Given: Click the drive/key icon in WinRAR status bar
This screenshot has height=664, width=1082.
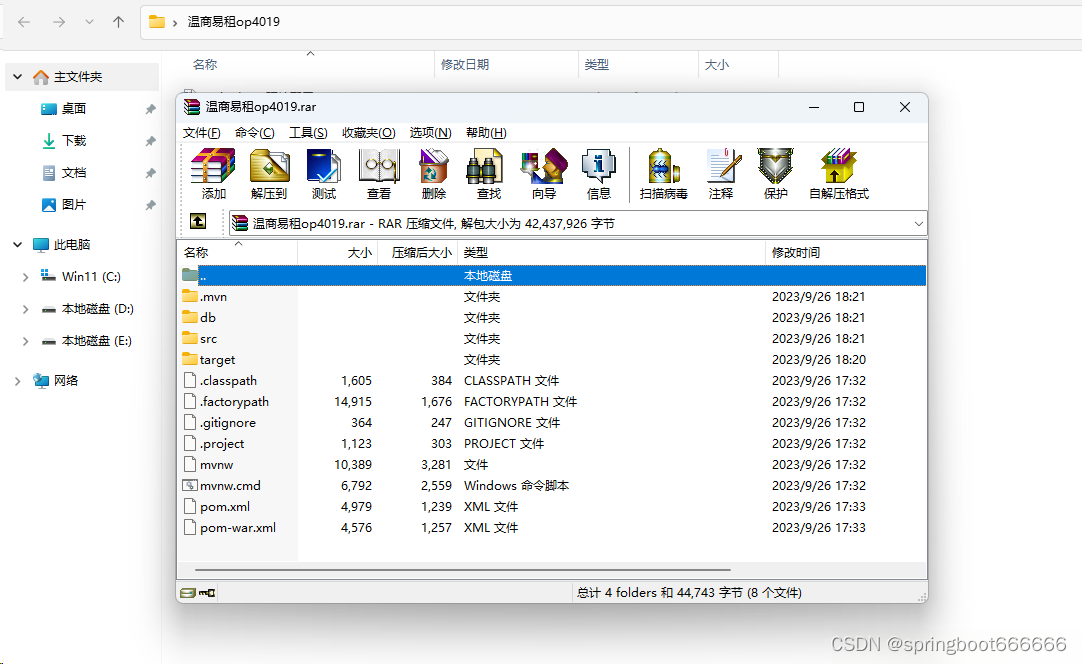Looking at the screenshot, I should click(198, 593).
